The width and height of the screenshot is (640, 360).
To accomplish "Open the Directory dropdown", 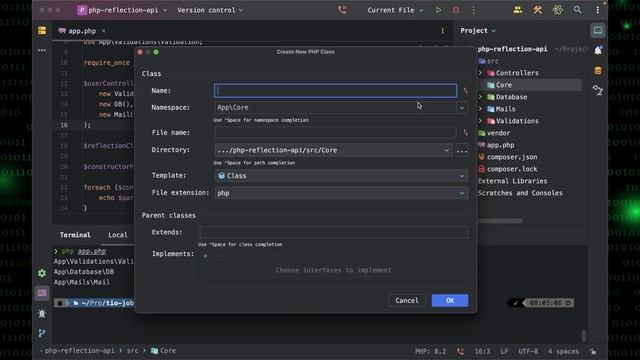I will [446, 150].
